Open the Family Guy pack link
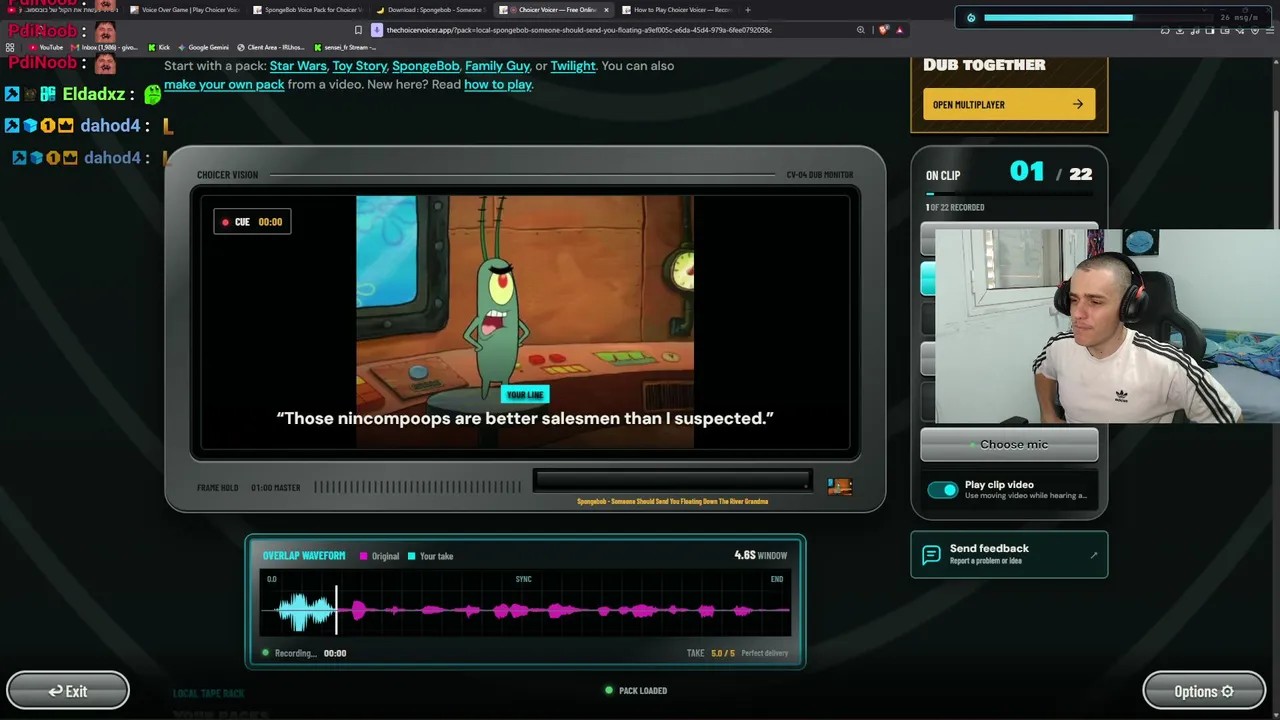Screen dimensions: 1280x720 coord(497,66)
